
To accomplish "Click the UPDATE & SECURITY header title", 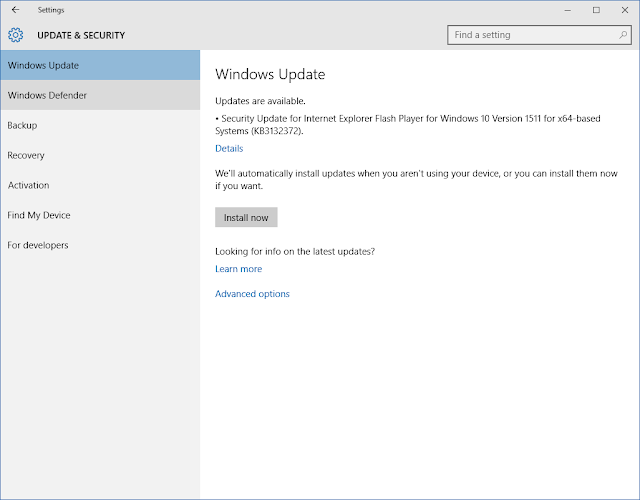I will pos(81,36).
